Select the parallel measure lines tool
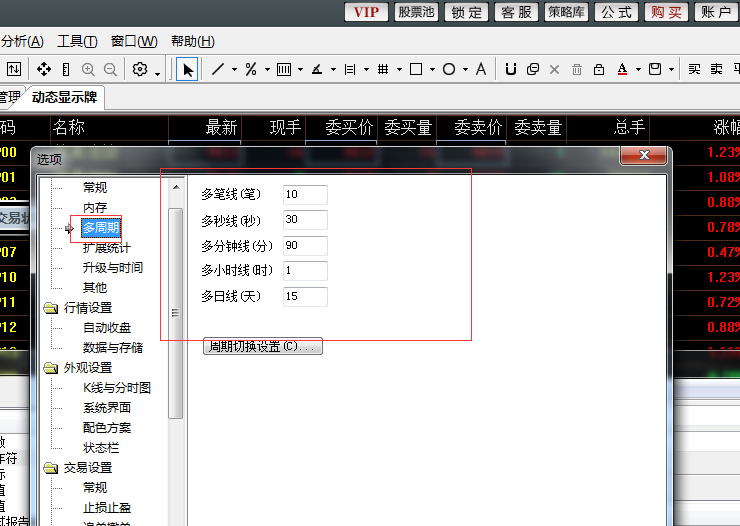This screenshot has width=740, height=526. pos(350,70)
